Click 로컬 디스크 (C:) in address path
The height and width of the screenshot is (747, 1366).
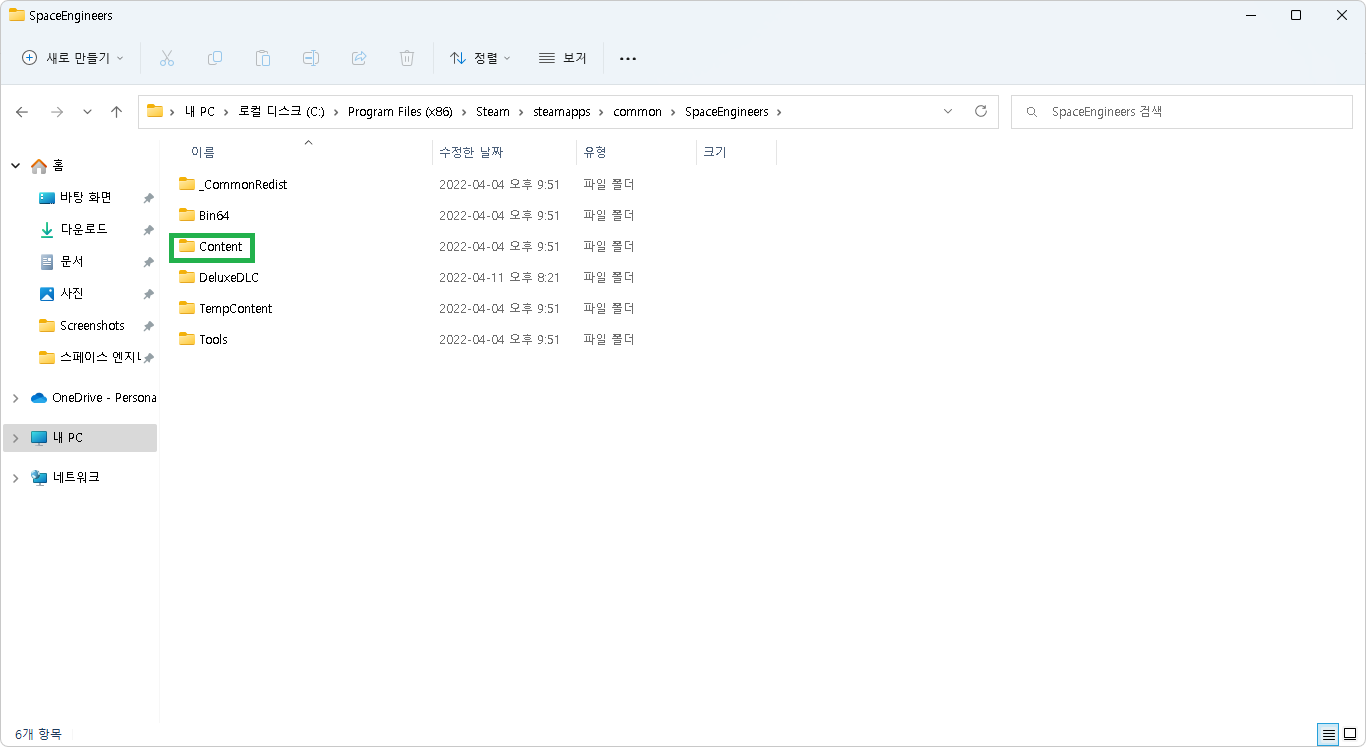click(x=281, y=112)
